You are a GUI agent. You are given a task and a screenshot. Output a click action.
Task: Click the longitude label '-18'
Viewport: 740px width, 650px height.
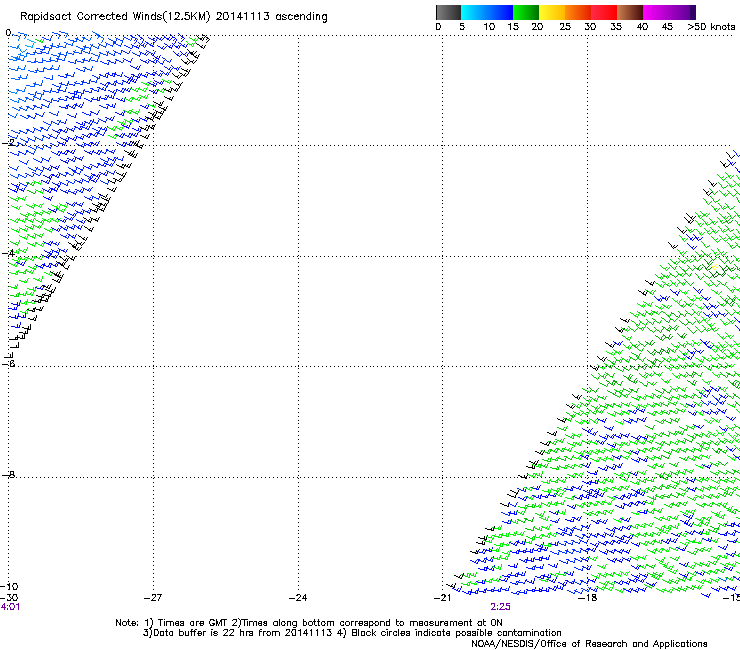(x=588, y=598)
